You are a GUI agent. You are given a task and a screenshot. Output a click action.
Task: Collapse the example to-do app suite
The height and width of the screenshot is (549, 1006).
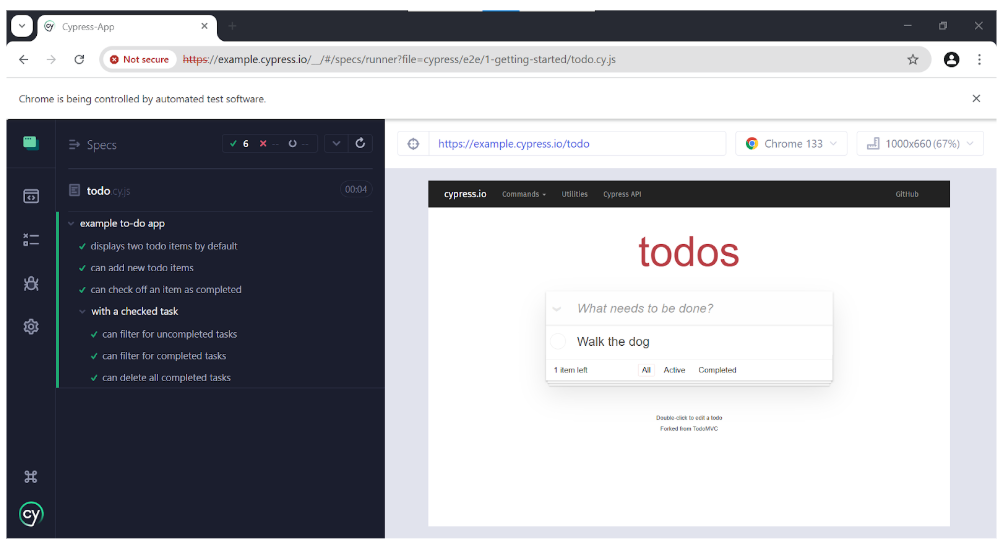[x=71, y=223]
